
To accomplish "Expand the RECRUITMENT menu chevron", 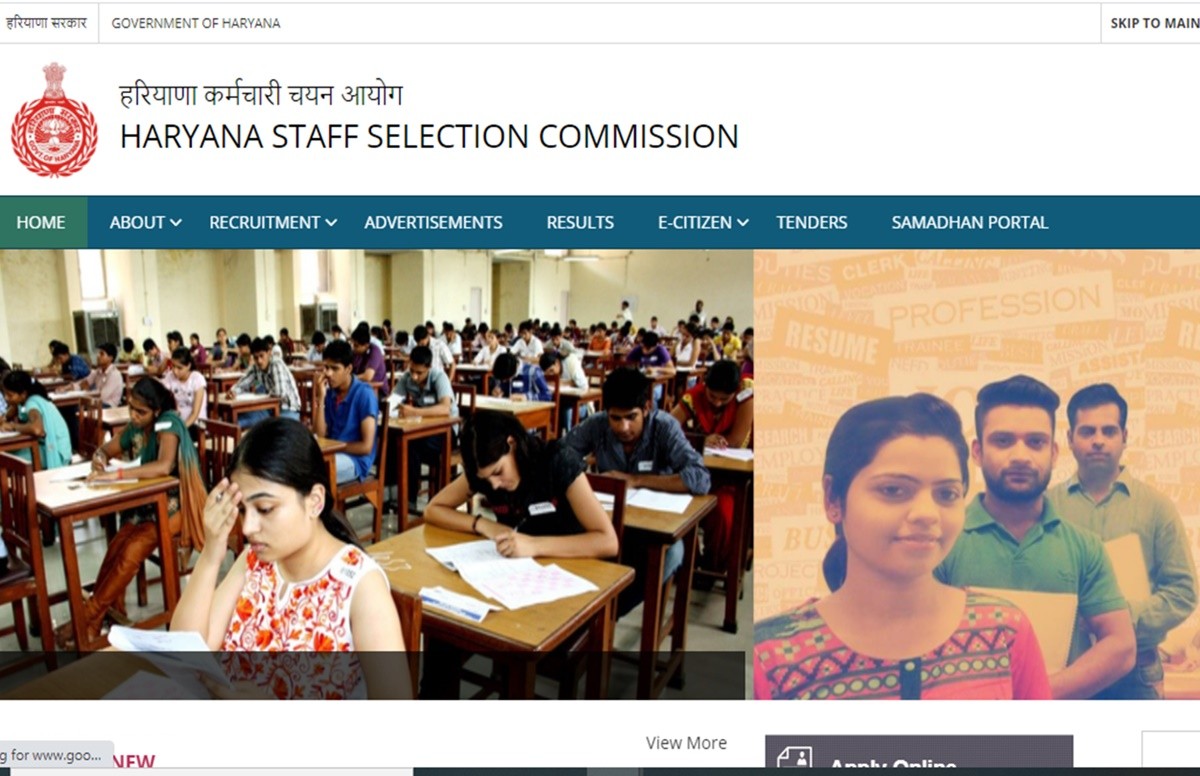I will click(331, 223).
